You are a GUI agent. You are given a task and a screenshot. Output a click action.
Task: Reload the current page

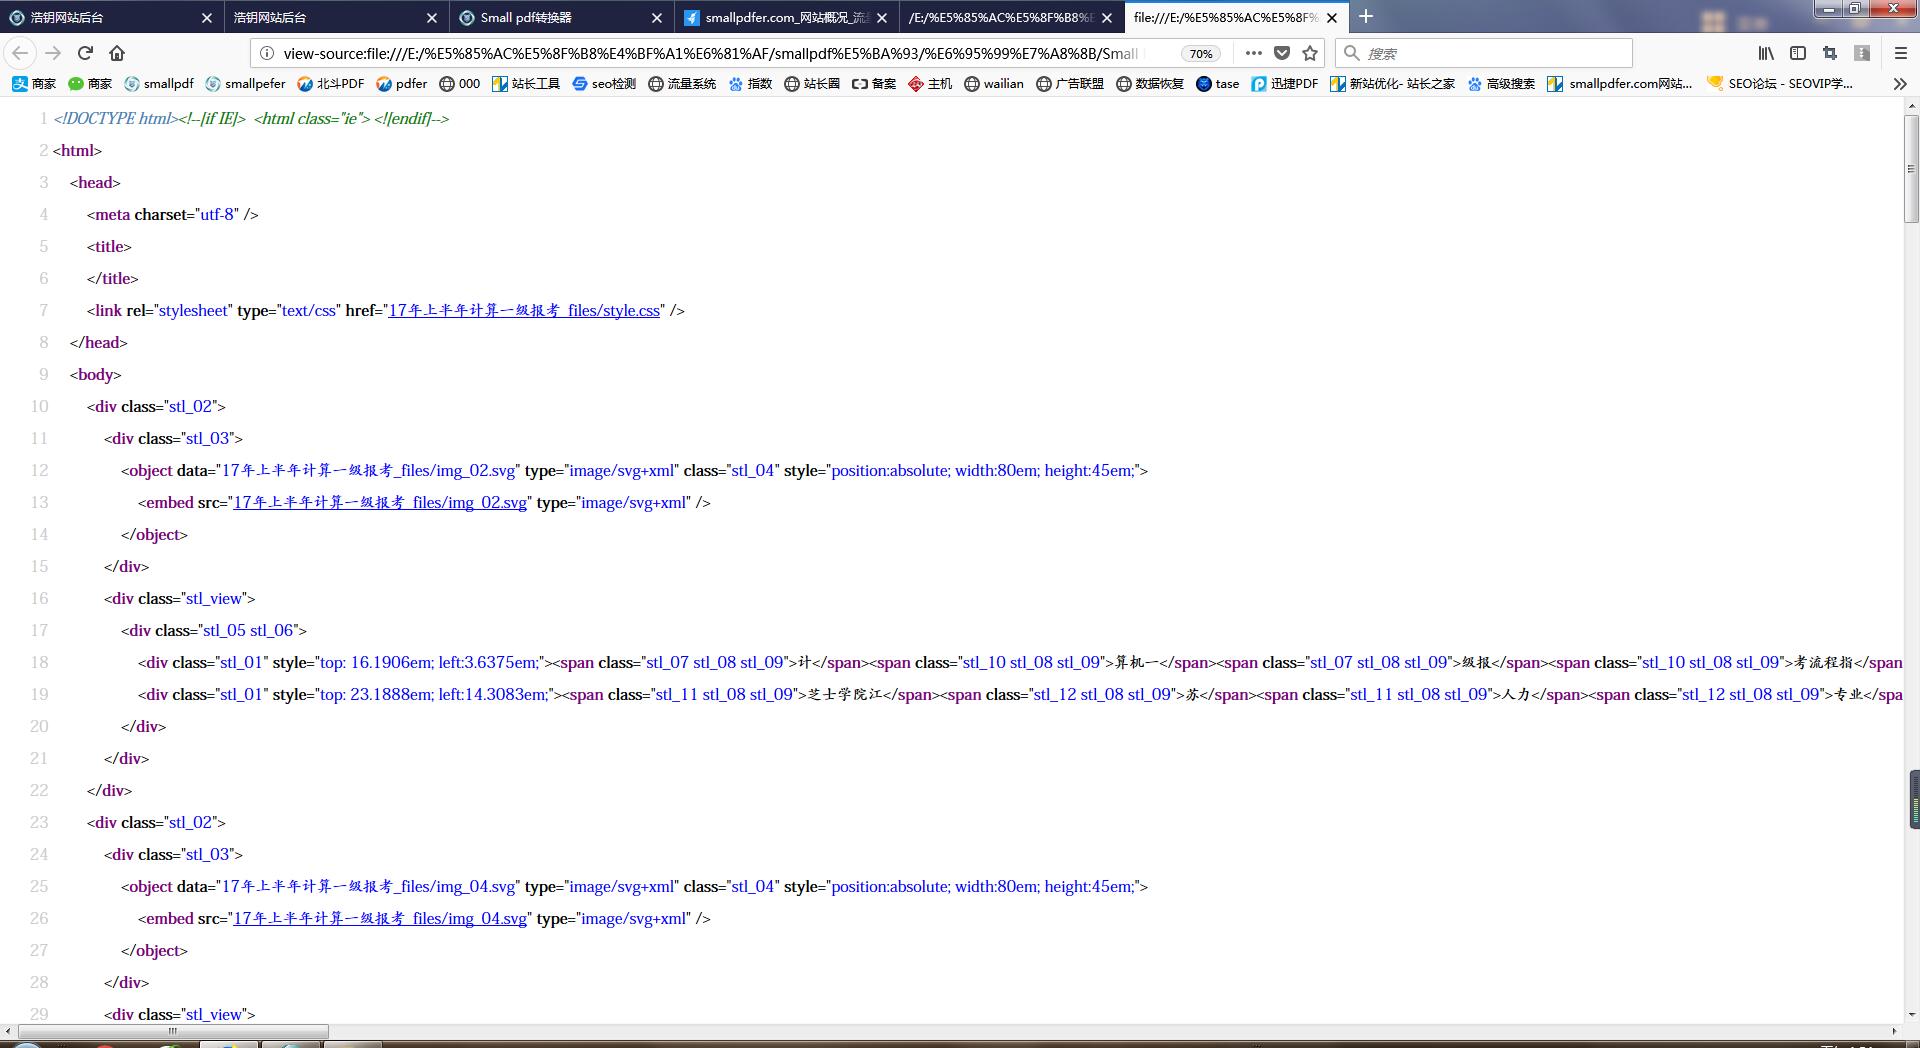pyautogui.click(x=85, y=53)
